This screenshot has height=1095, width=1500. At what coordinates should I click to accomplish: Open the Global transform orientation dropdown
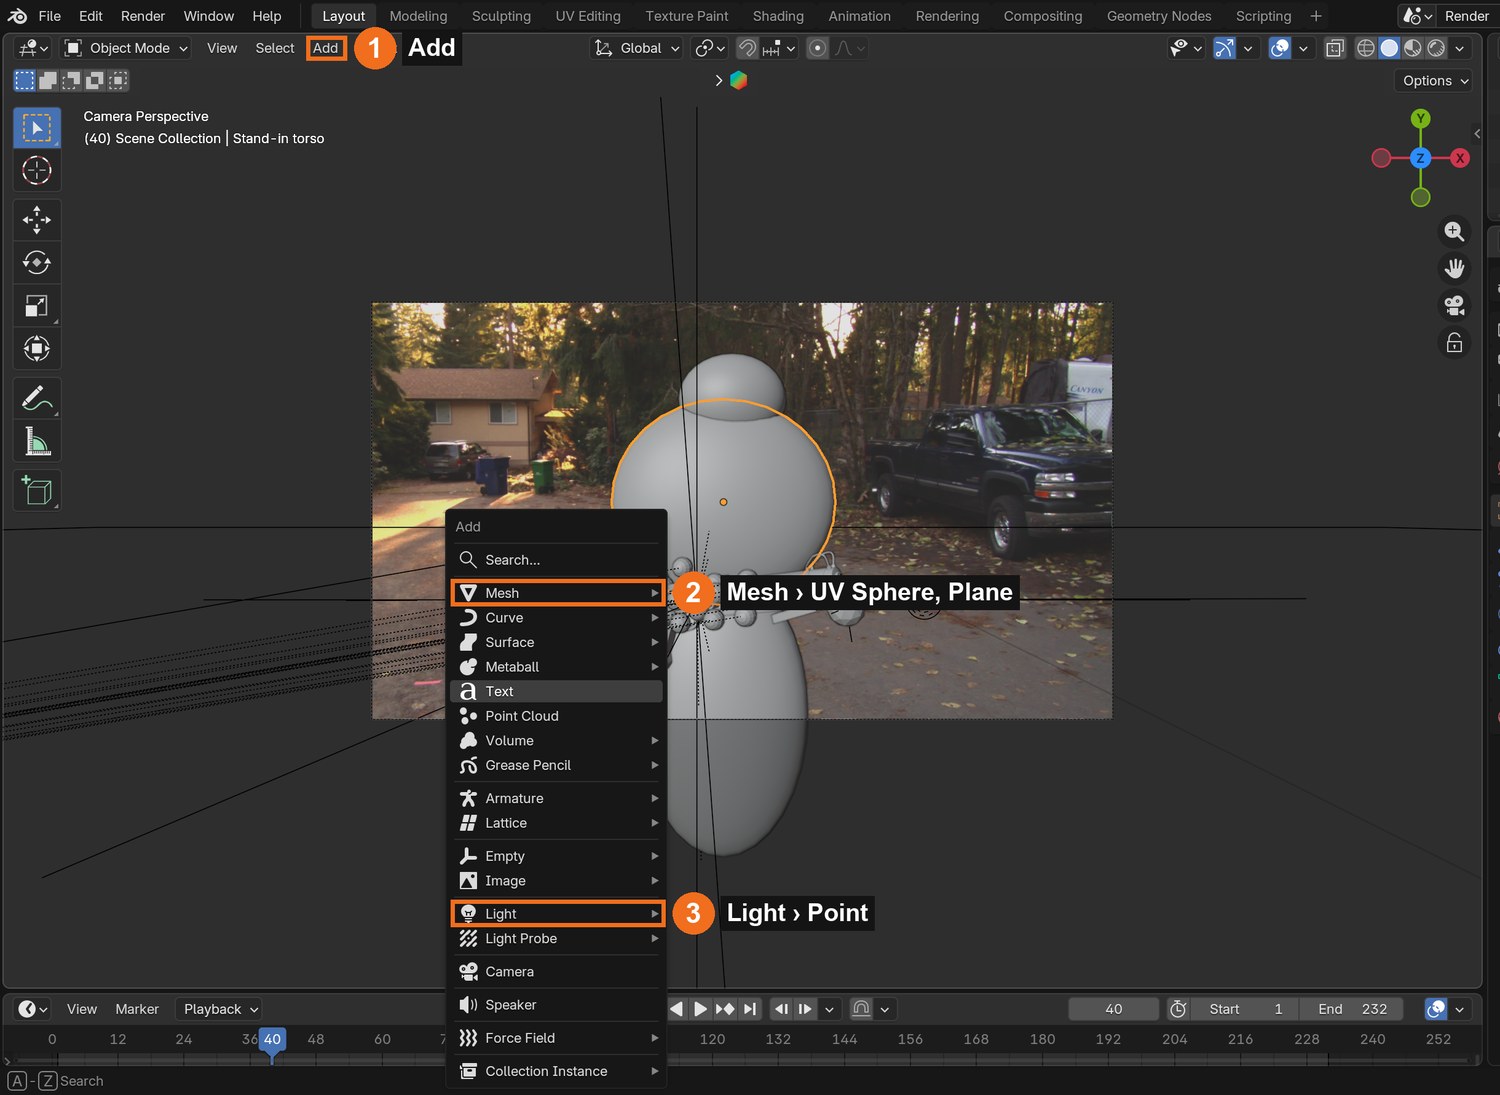637,48
